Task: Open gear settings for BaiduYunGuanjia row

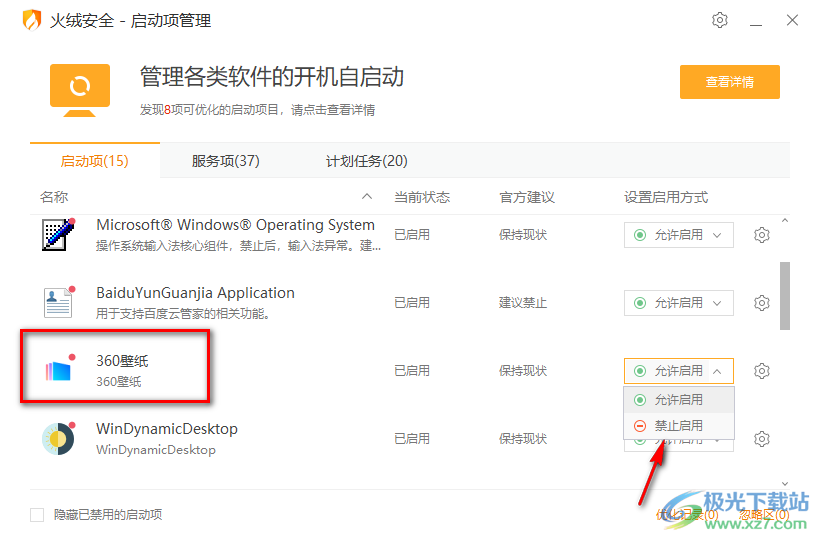Action: [x=761, y=303]
